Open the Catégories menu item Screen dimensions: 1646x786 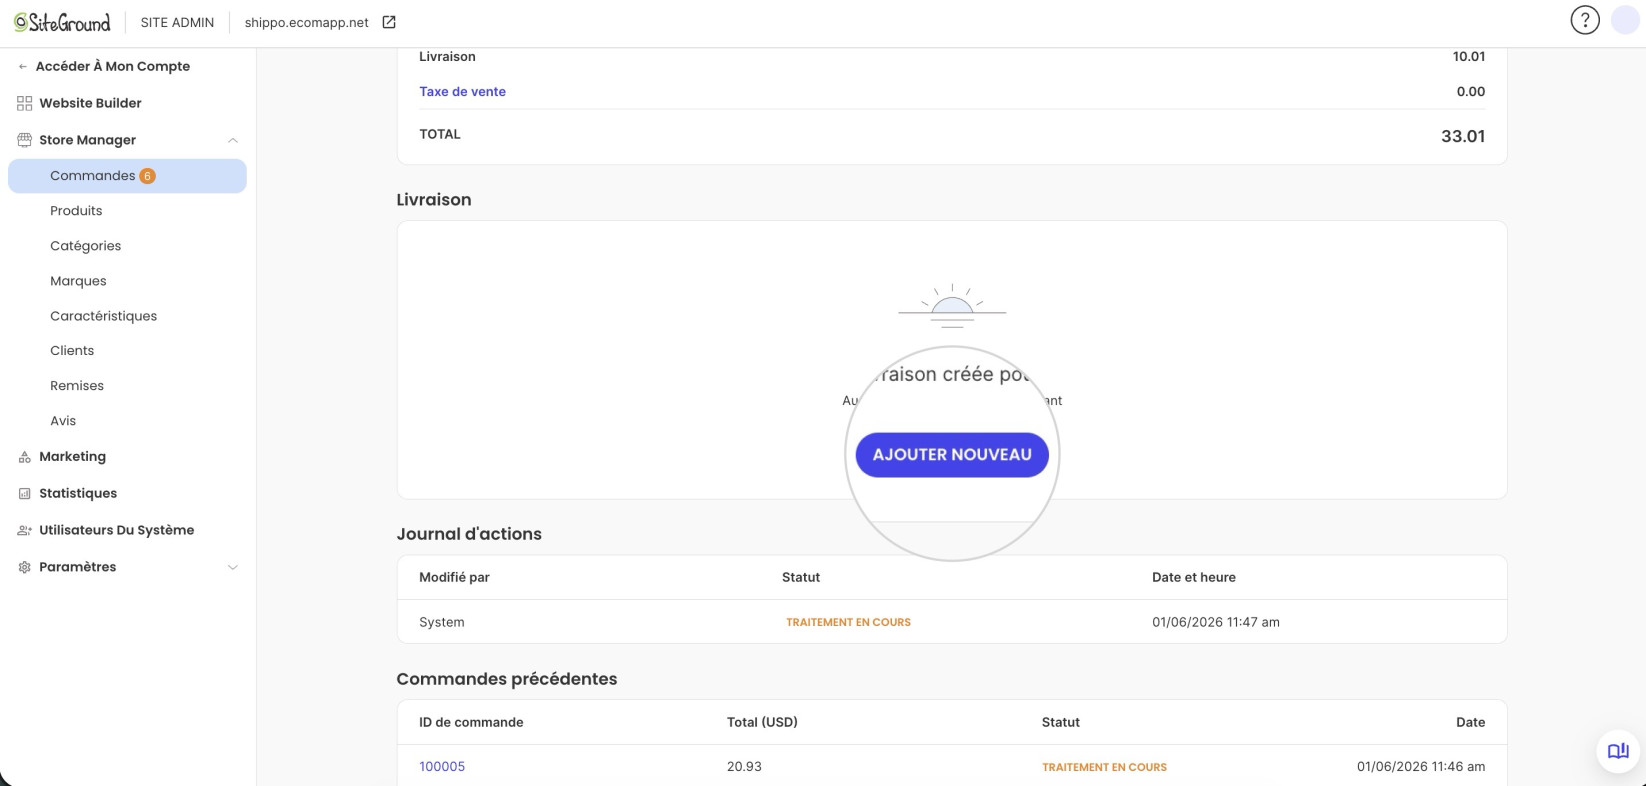tap(85, 246)
